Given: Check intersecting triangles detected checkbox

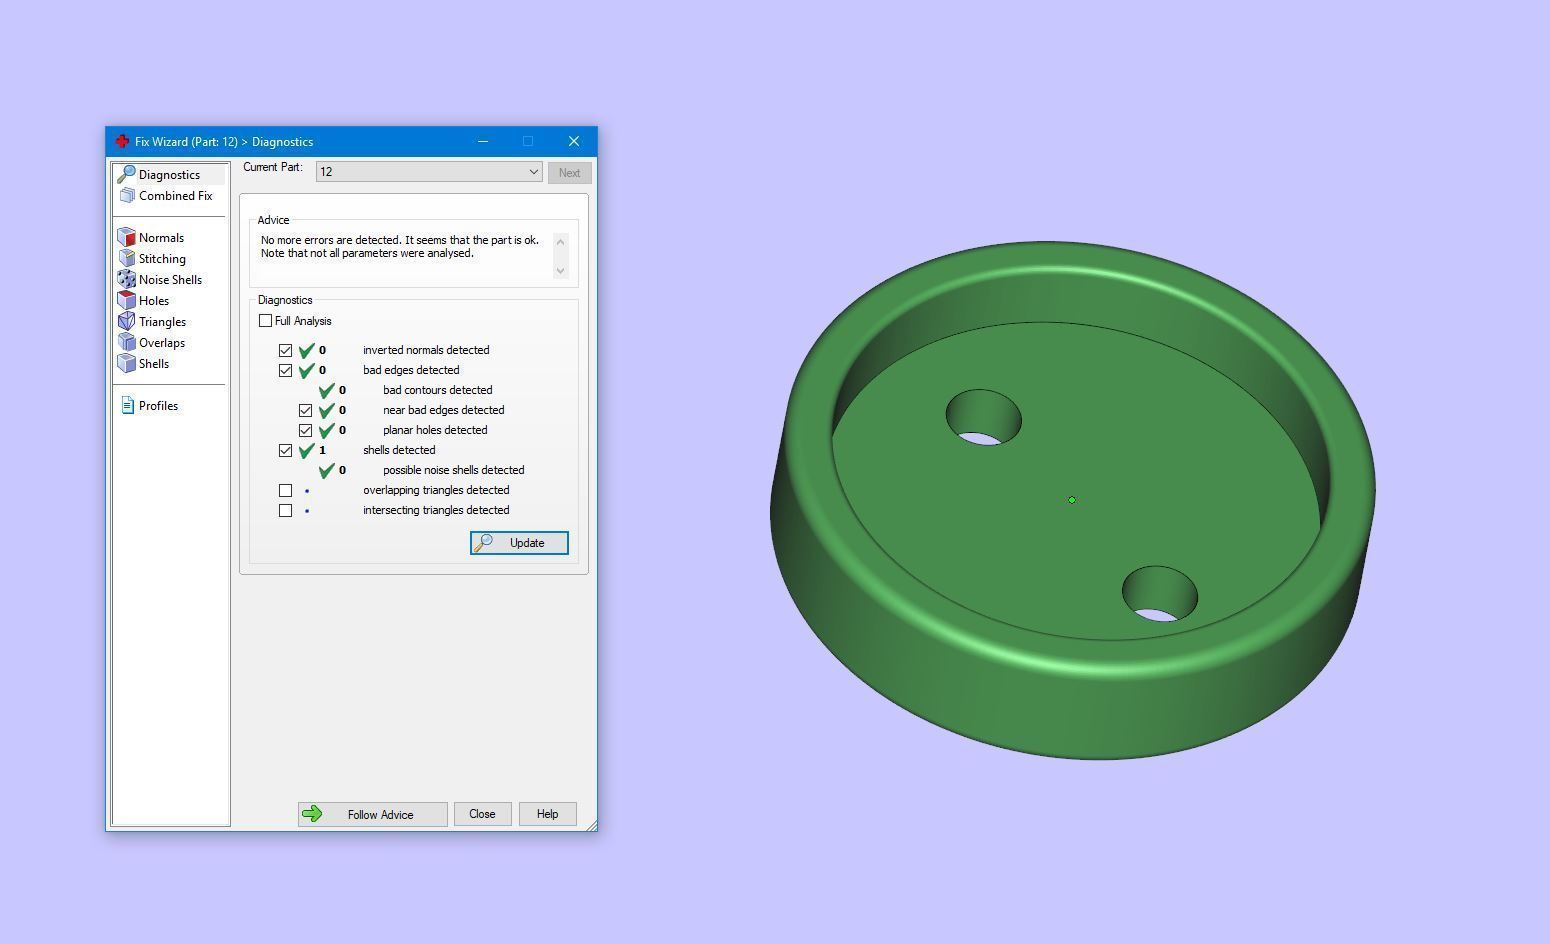Looking at the screenshot, I should click(x=285, y=511).
